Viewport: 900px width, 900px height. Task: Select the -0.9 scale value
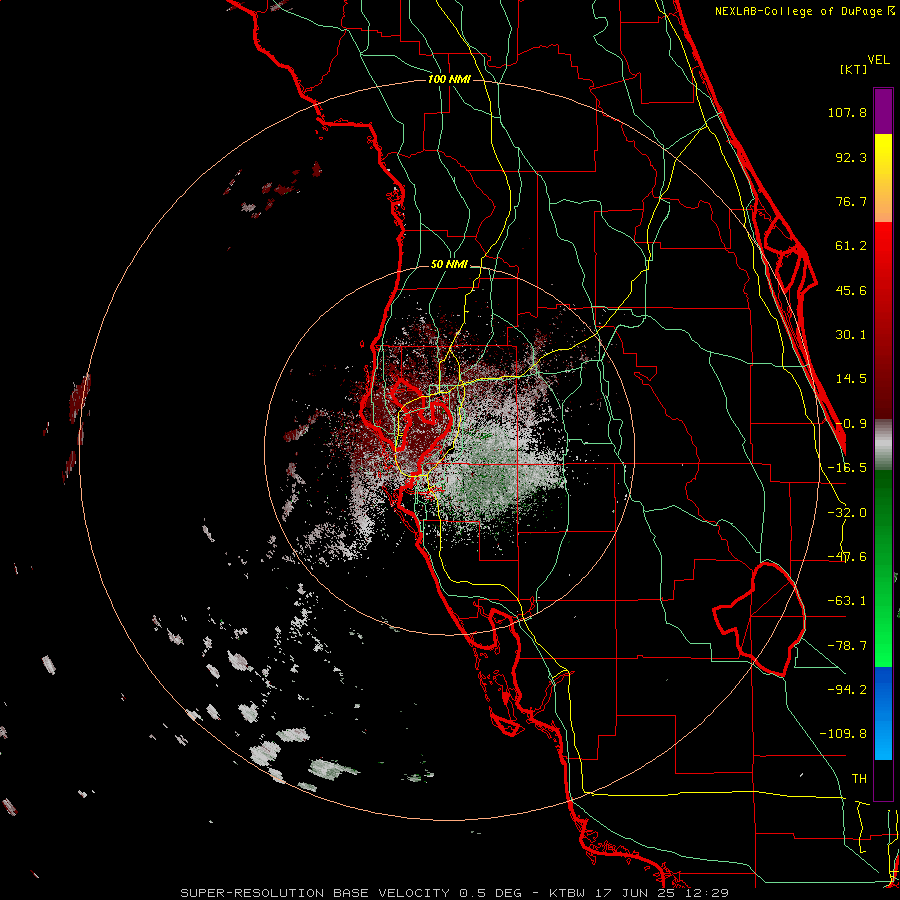click(x=851, y=424)
